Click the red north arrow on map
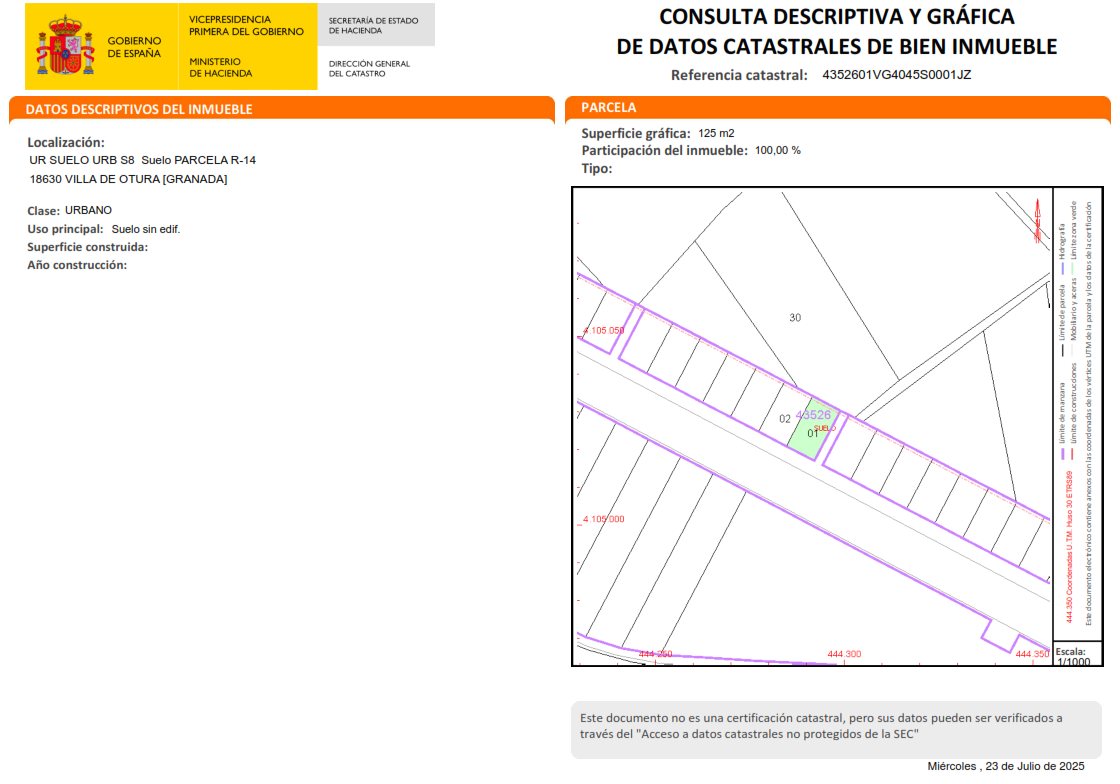Image resolution: width=1120 pixels, height=784 pixels. pos(1037,221)
